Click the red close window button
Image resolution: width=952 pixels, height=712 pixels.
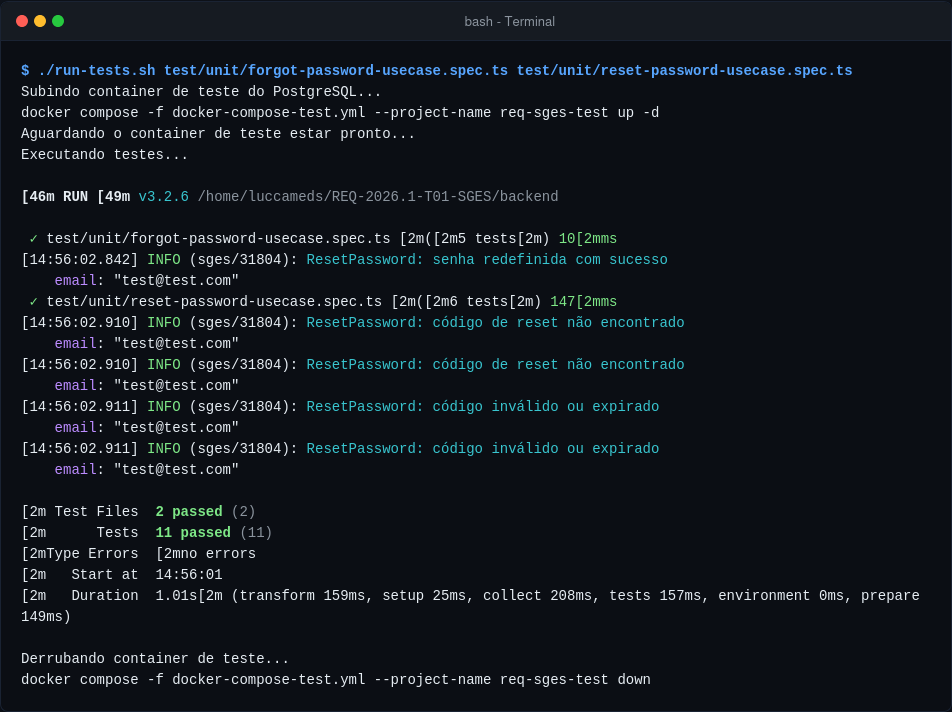22,21
